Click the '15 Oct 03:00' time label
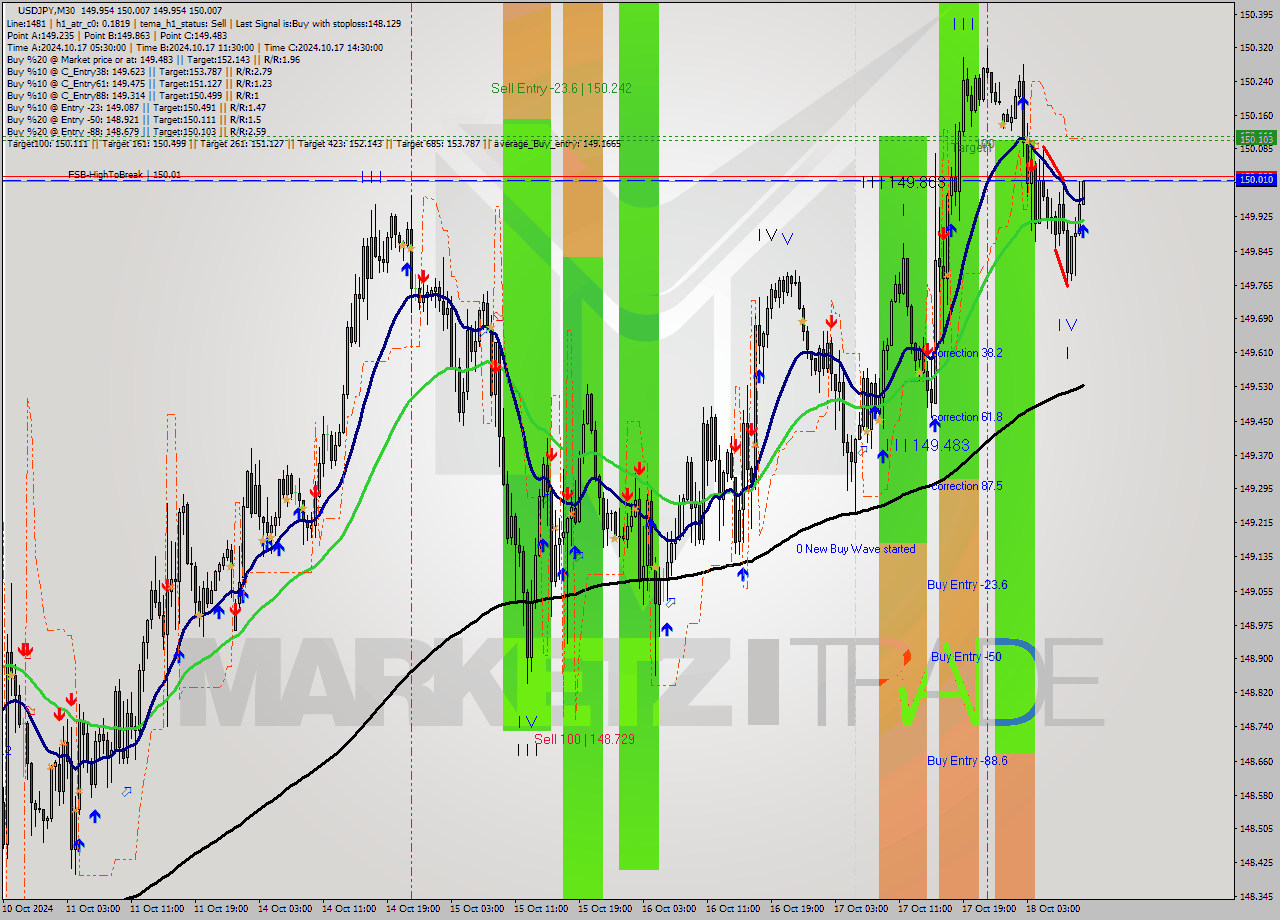Image resolution: width=1280 pixels, height=920 pixels. coord(476,909)
